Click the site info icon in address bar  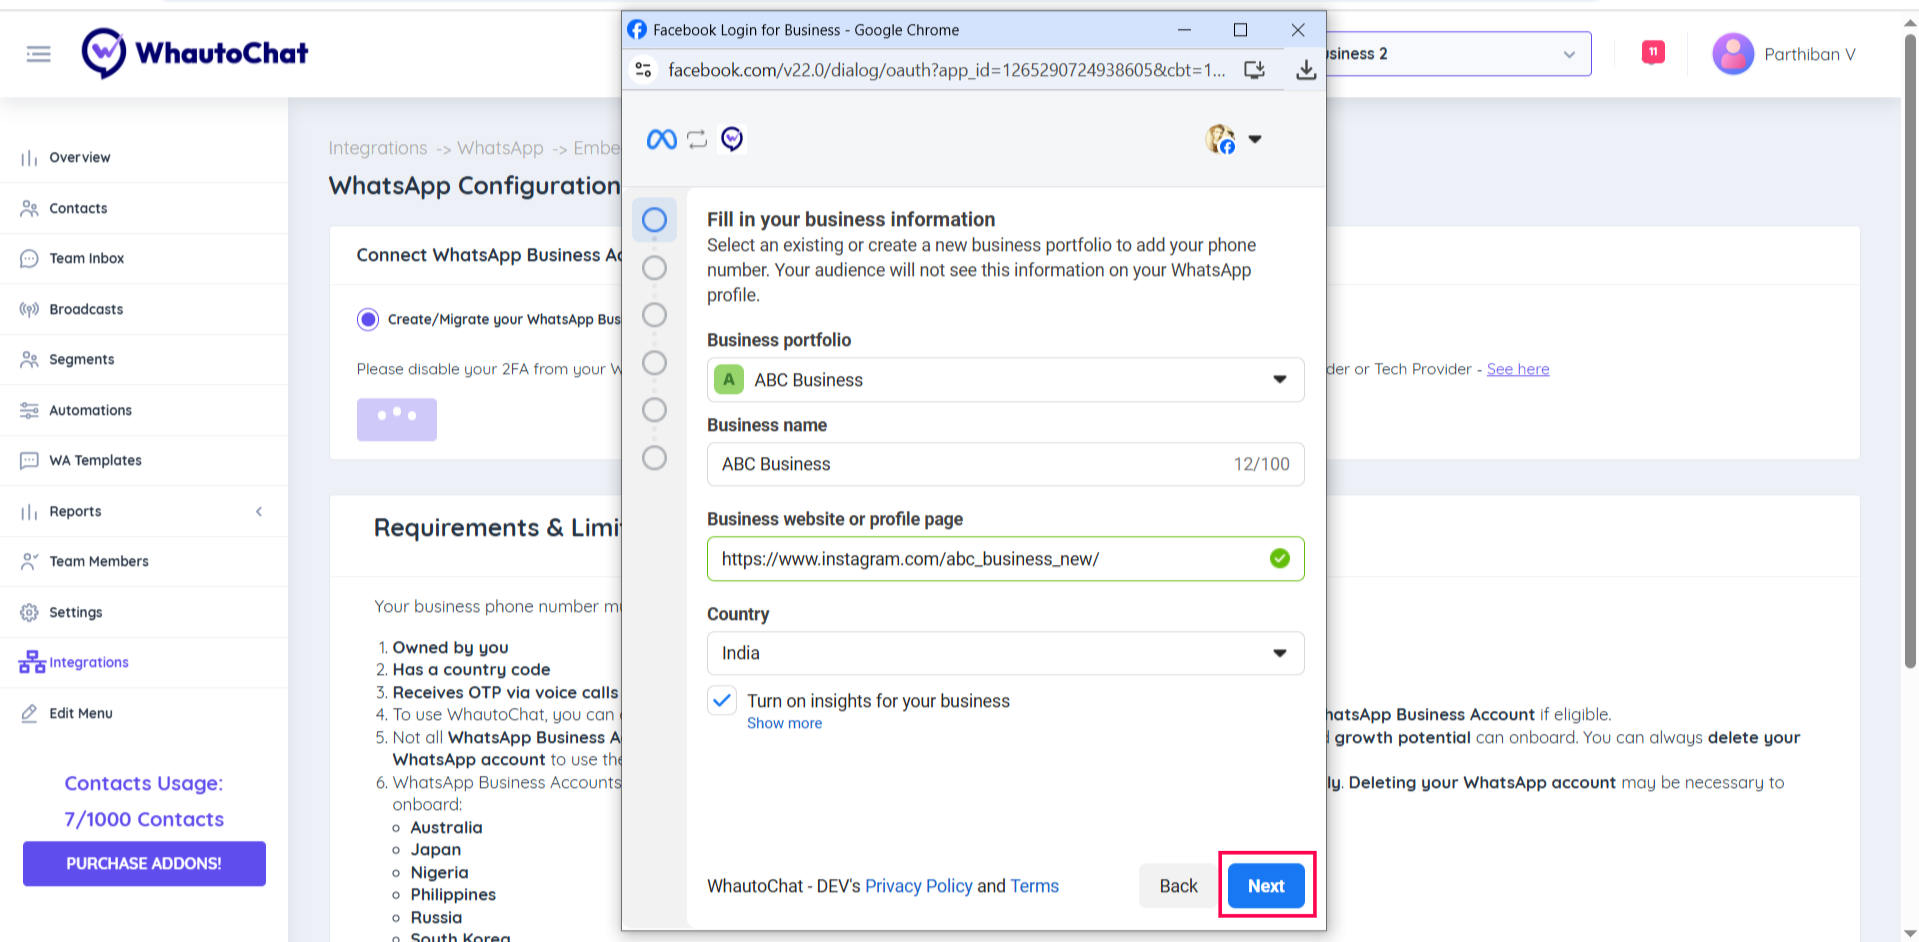coord(644,70)
